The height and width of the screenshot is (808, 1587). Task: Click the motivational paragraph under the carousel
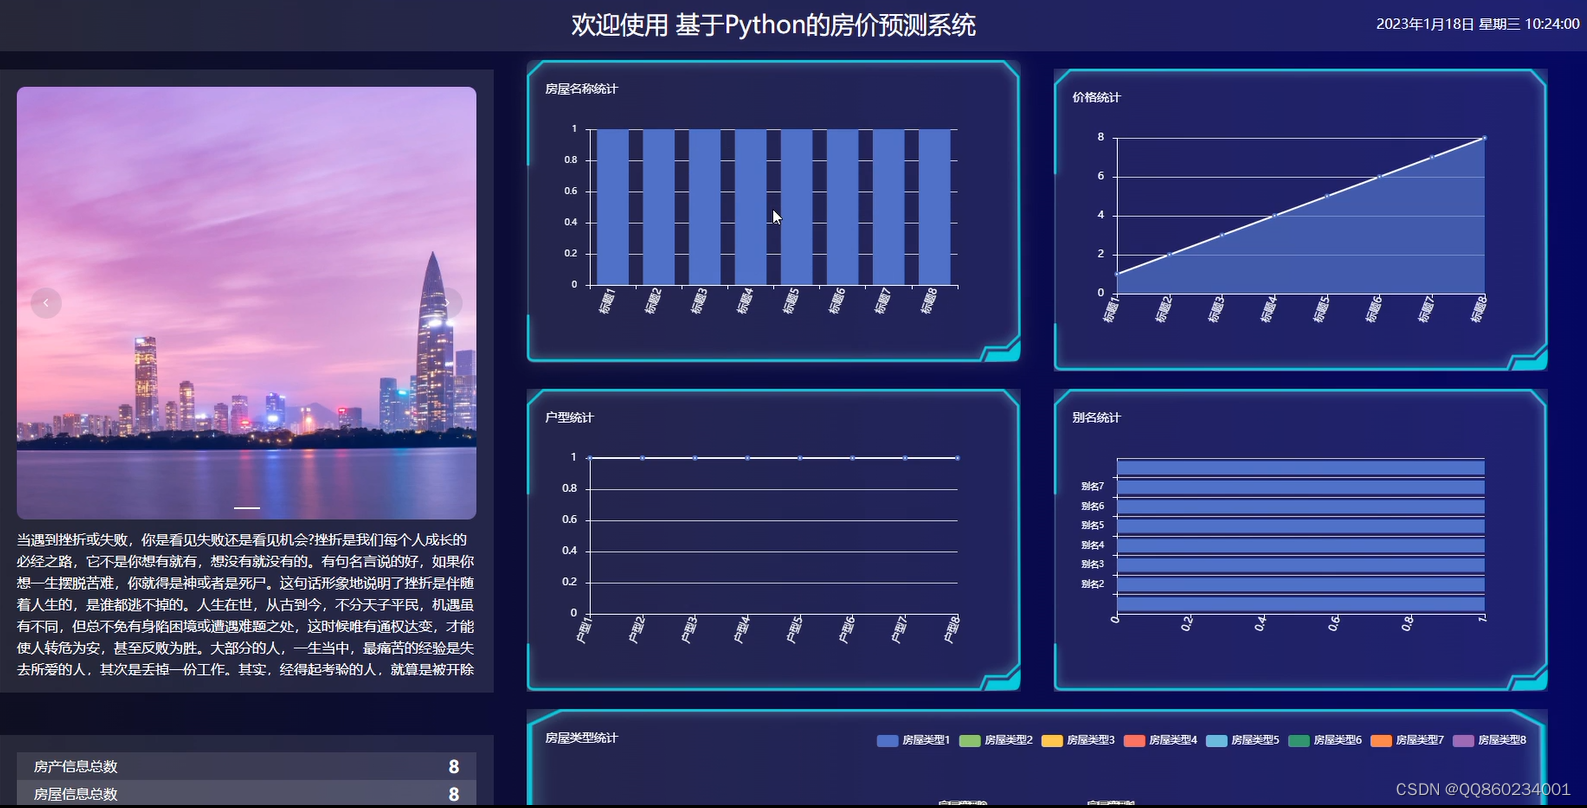(246, 604)
